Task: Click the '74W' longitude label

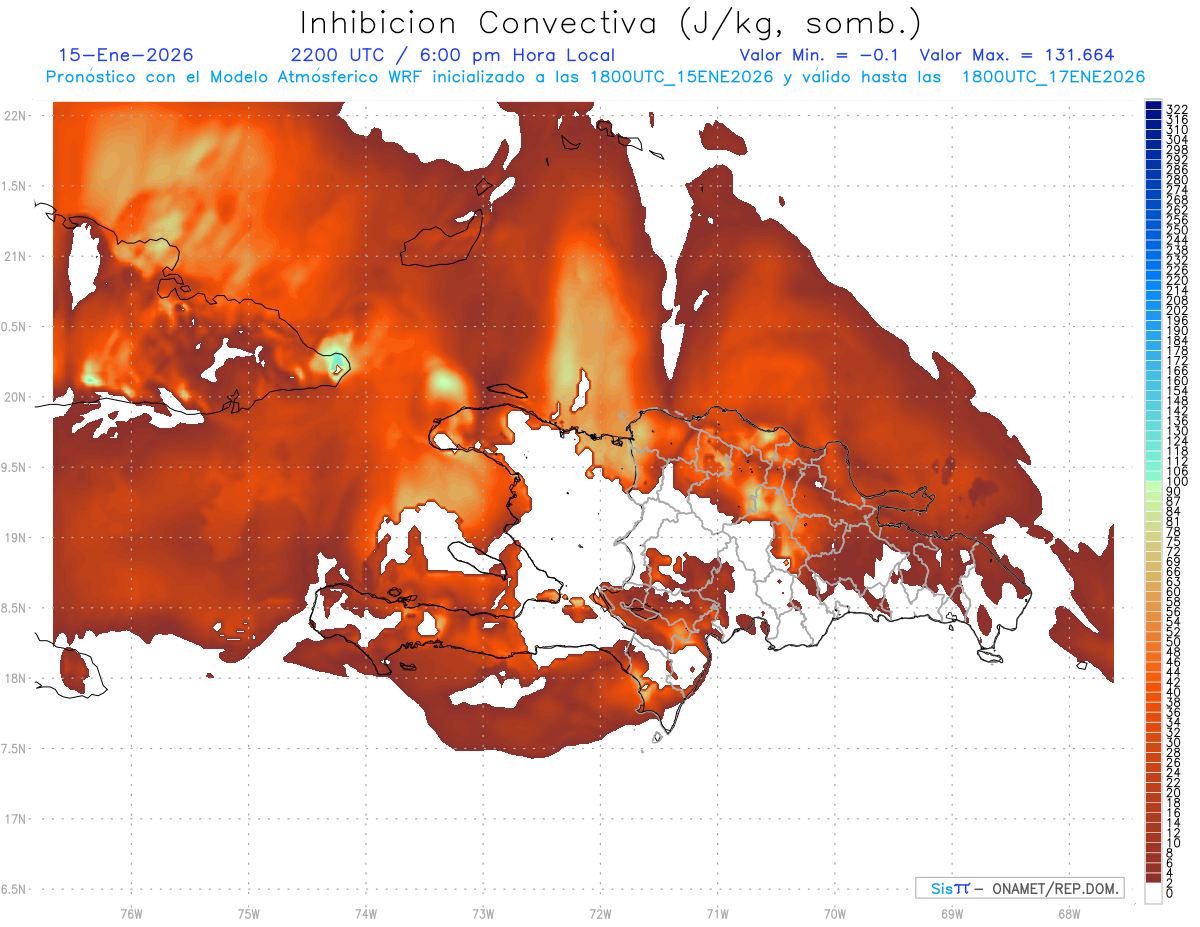Action: point(365,914)
